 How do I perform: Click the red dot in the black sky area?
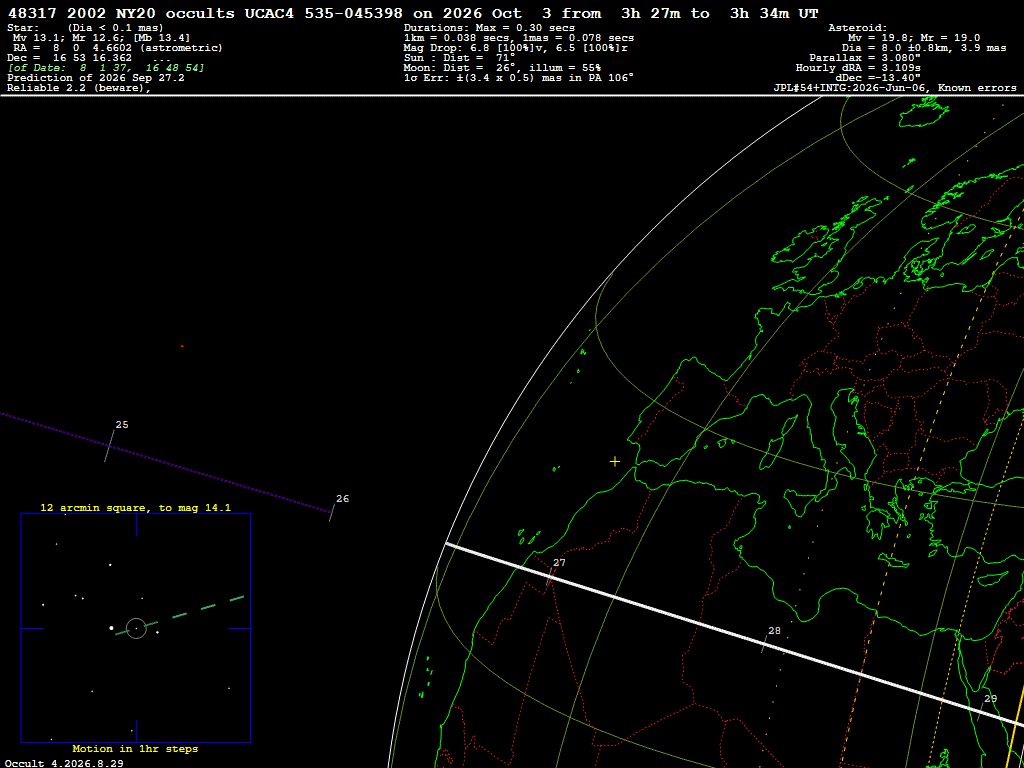(182, 346)
